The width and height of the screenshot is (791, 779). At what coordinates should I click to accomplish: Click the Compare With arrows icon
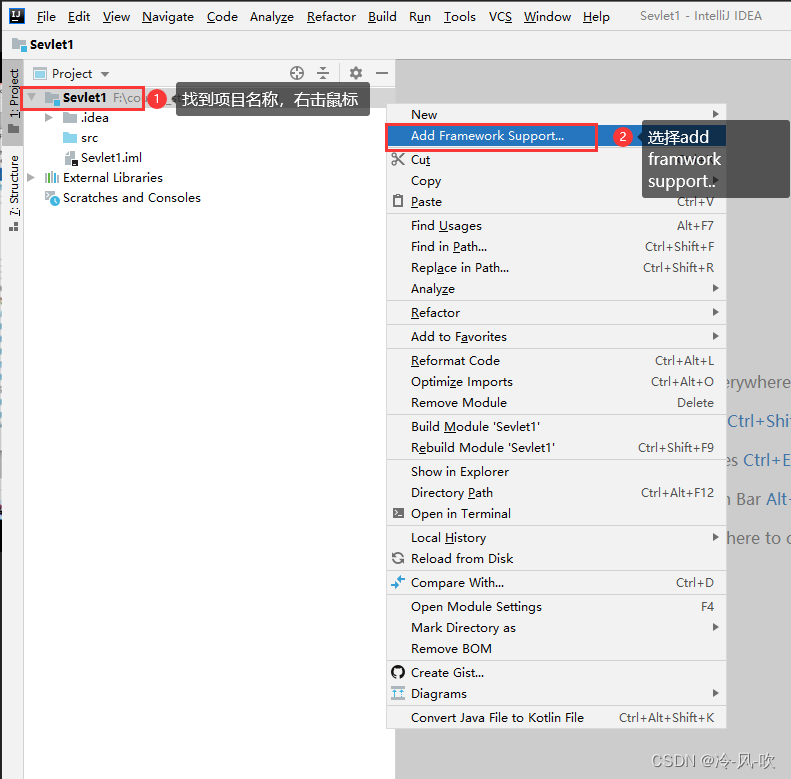click(398, 582)
